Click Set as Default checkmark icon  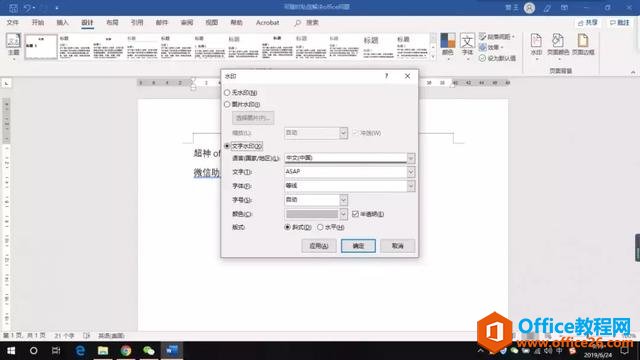[x=482, y=58]
